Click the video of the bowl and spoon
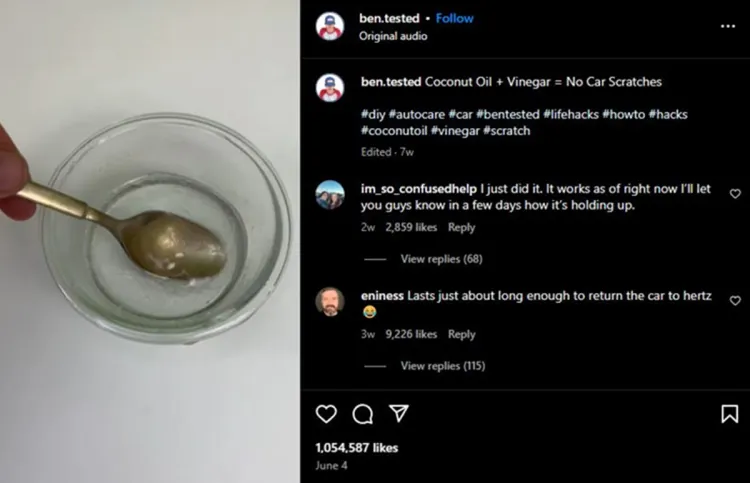750x483 pixels. tap(150, 241)
